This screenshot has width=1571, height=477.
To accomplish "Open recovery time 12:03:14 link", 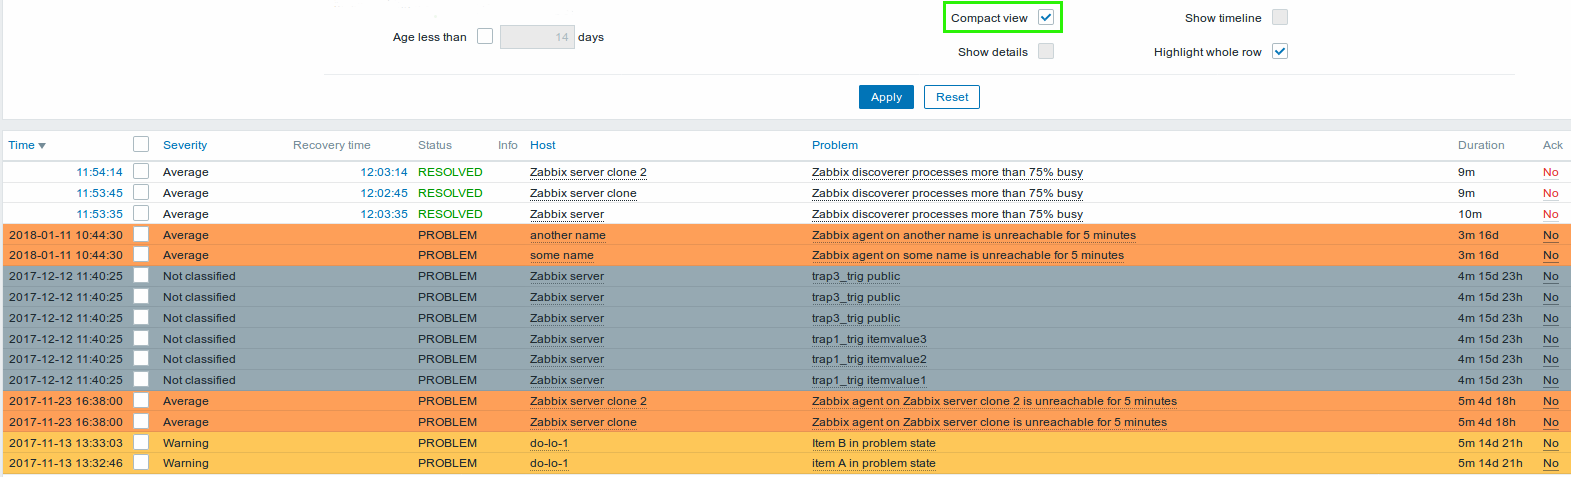I will pos(384,172).
